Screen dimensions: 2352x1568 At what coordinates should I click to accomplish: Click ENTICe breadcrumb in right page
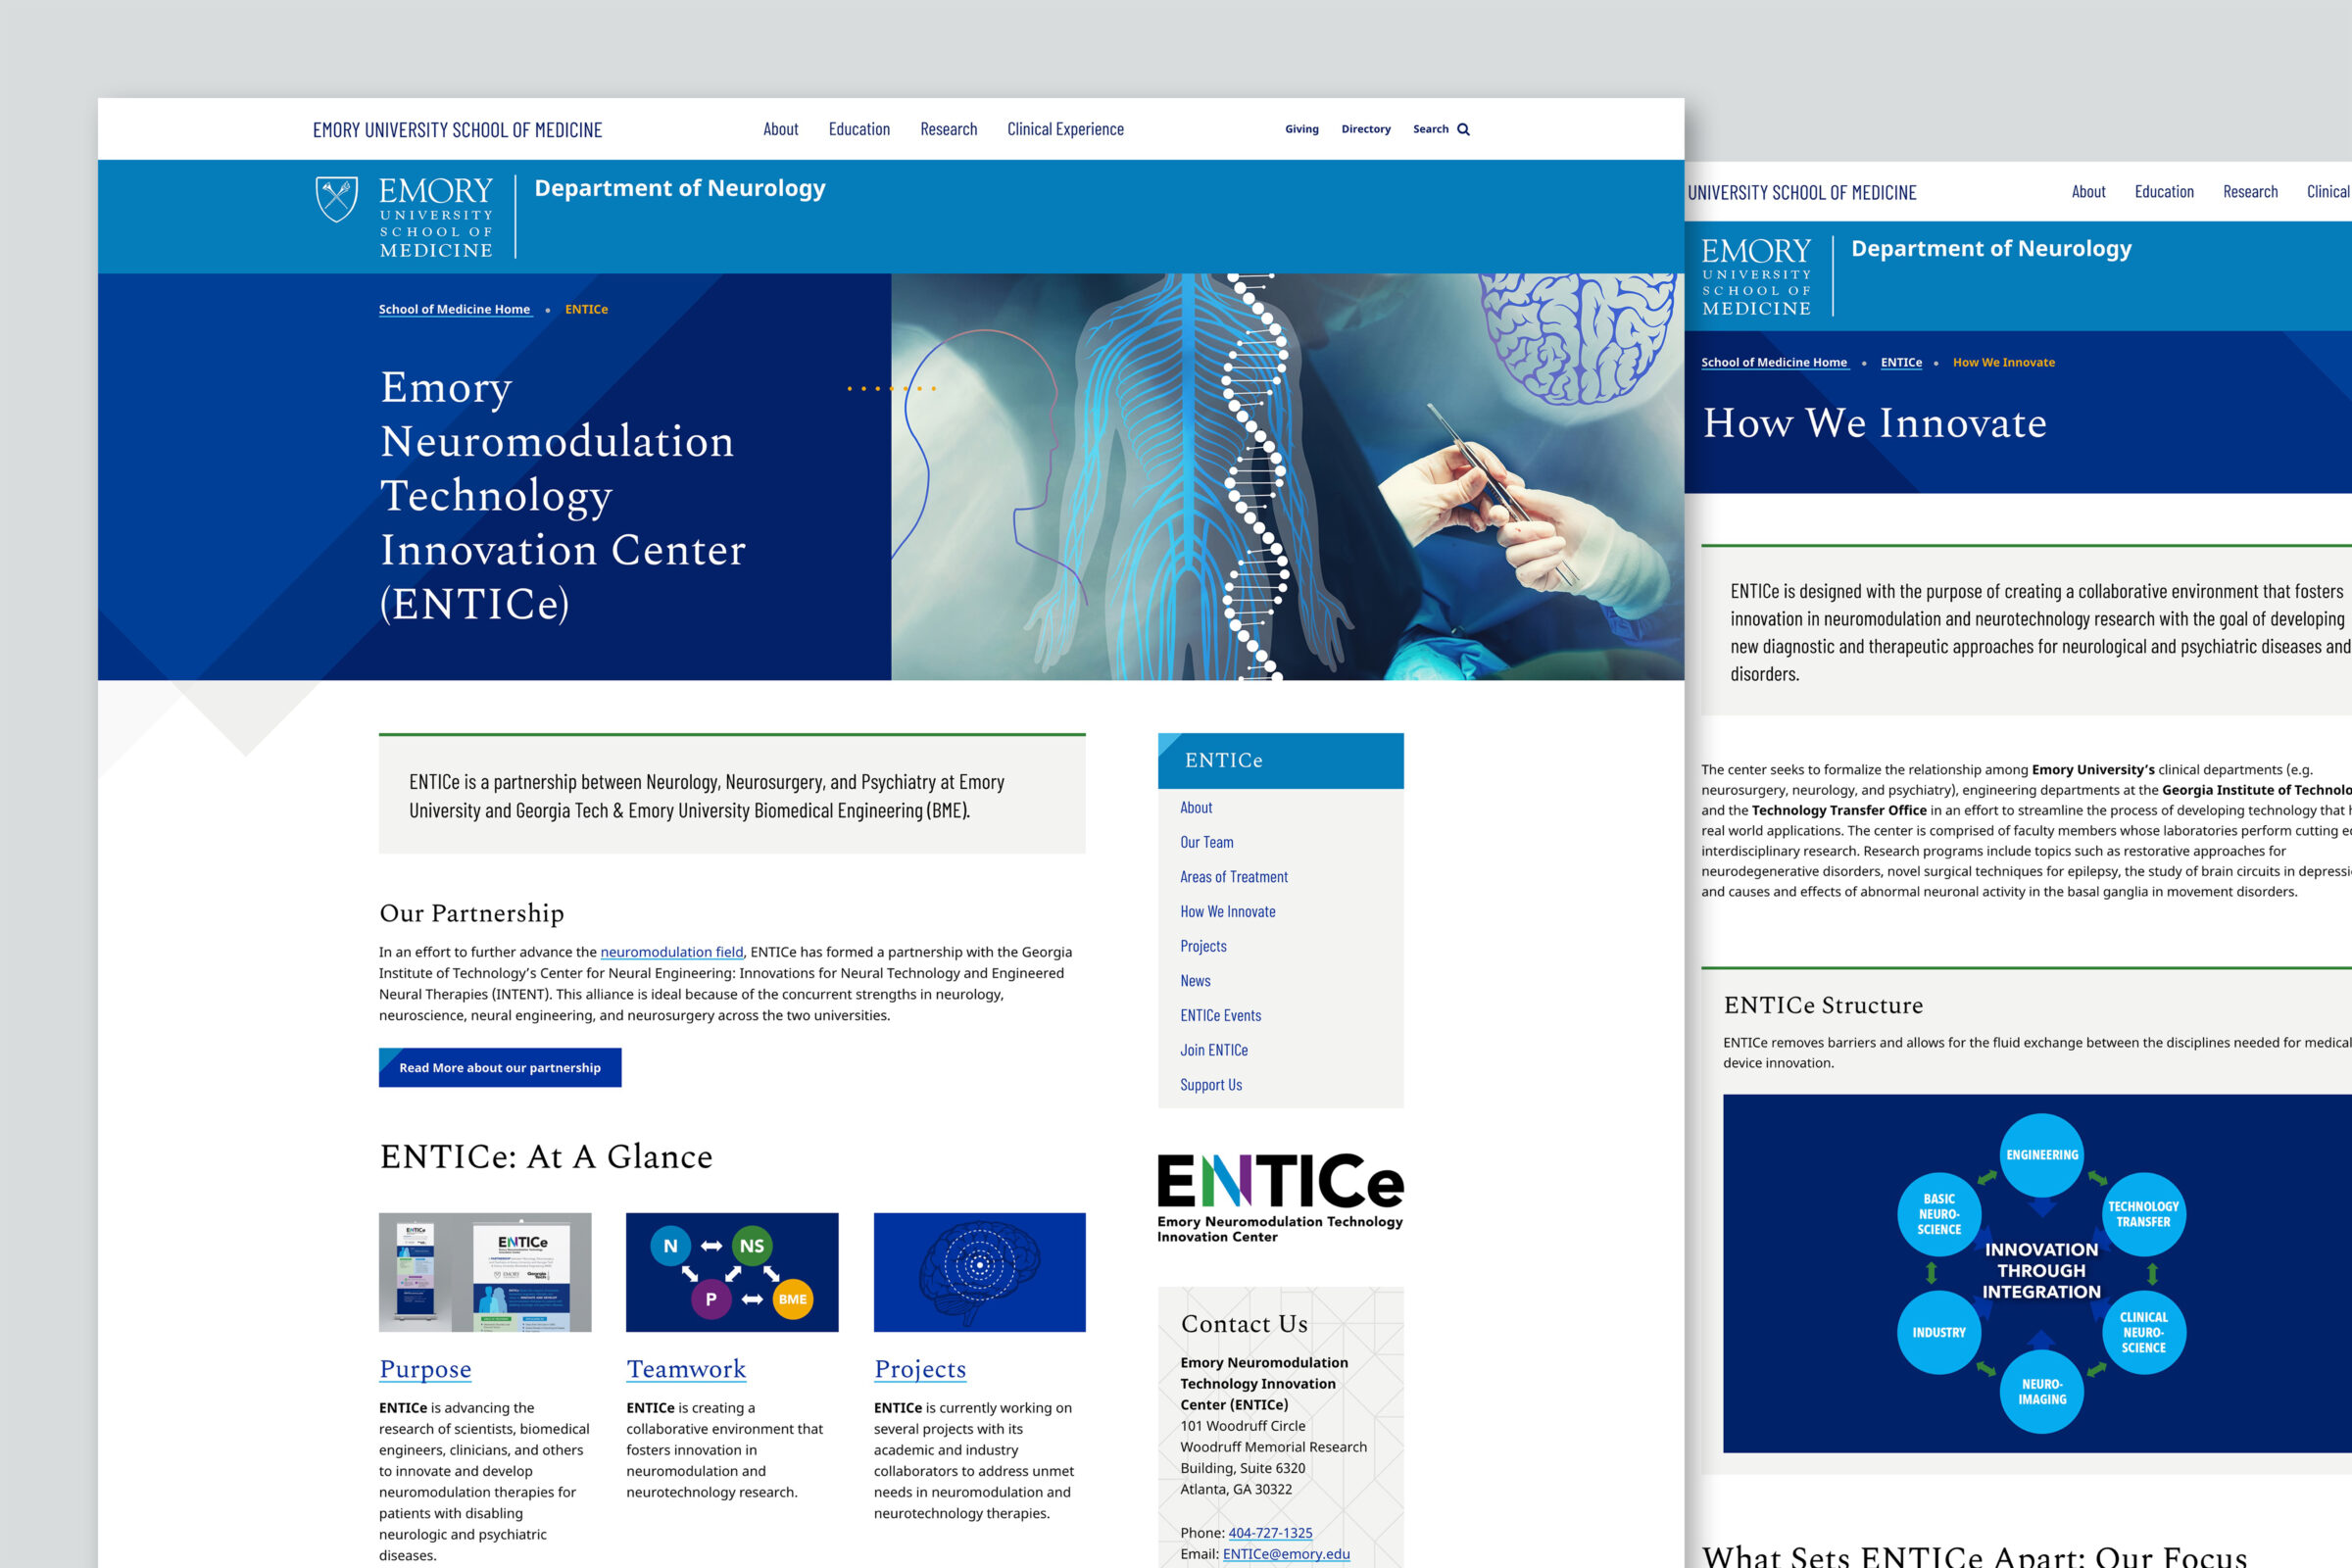(x=1901, y=362)
